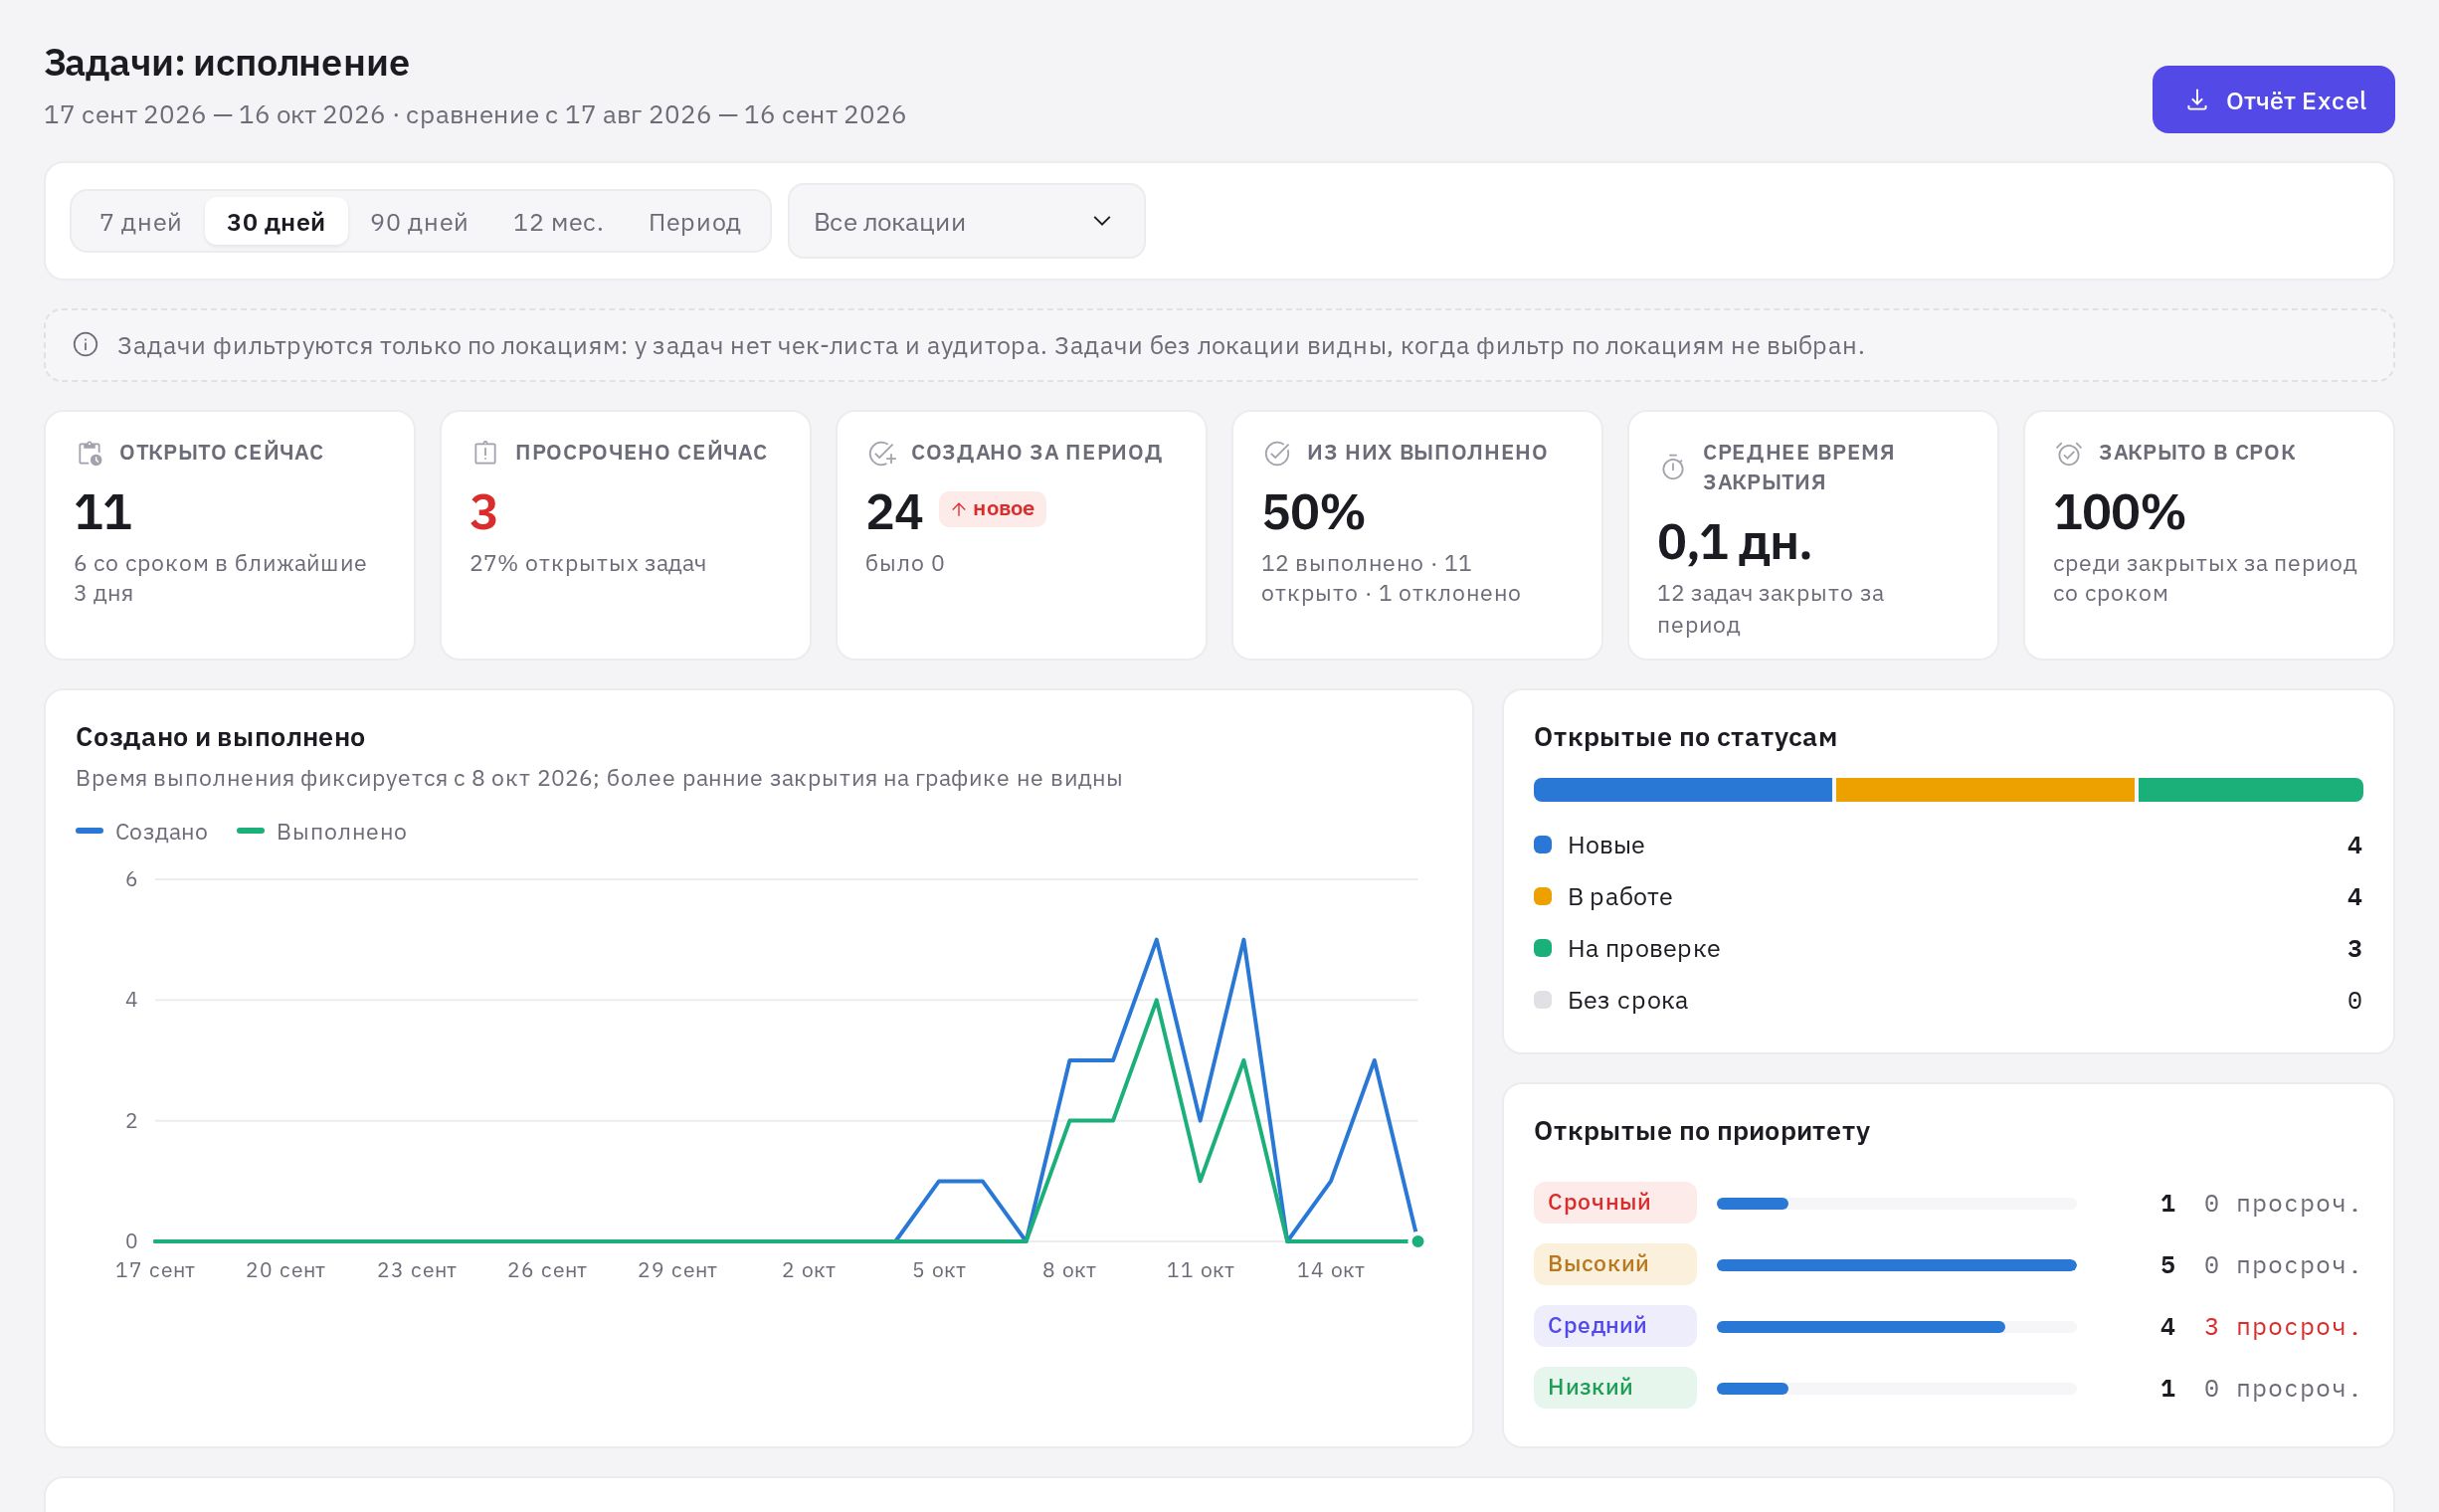2439x1512 pixels.
Task: Click the checkmark icon beside Из них выполнено
Action: pyautogui.click(x=1277, y=453)
